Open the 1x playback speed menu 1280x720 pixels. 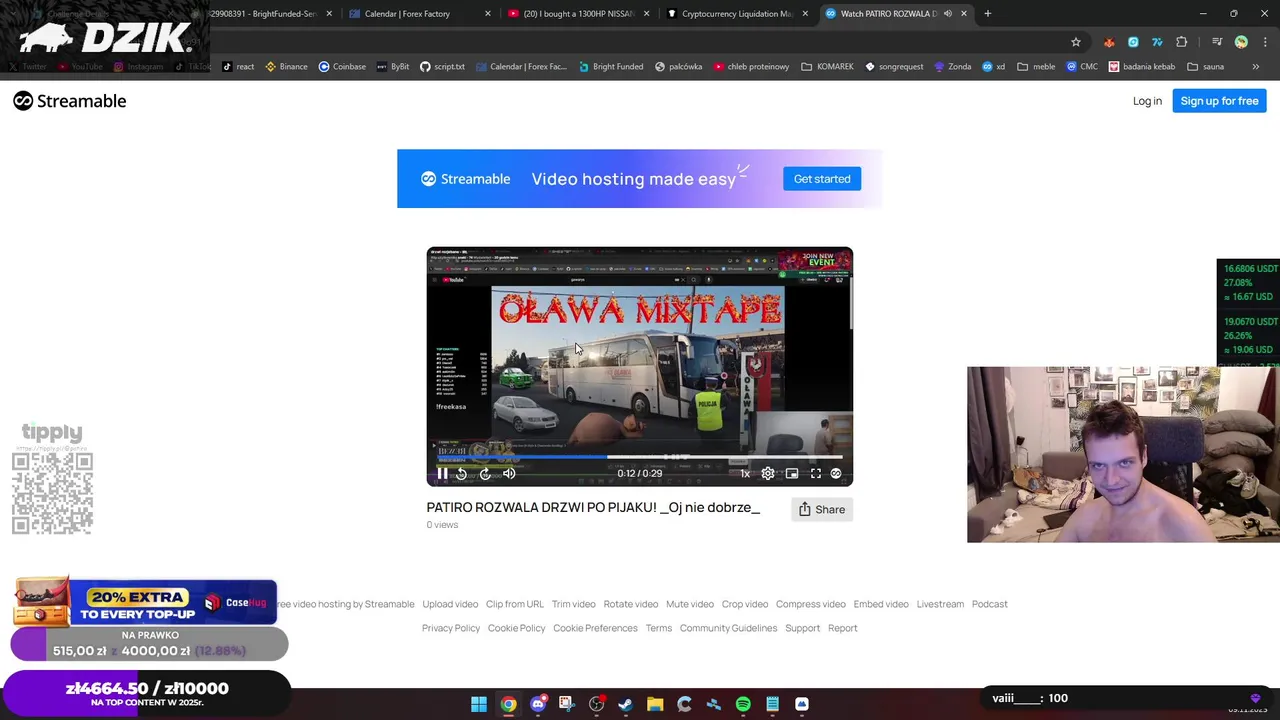coord(744,474)
